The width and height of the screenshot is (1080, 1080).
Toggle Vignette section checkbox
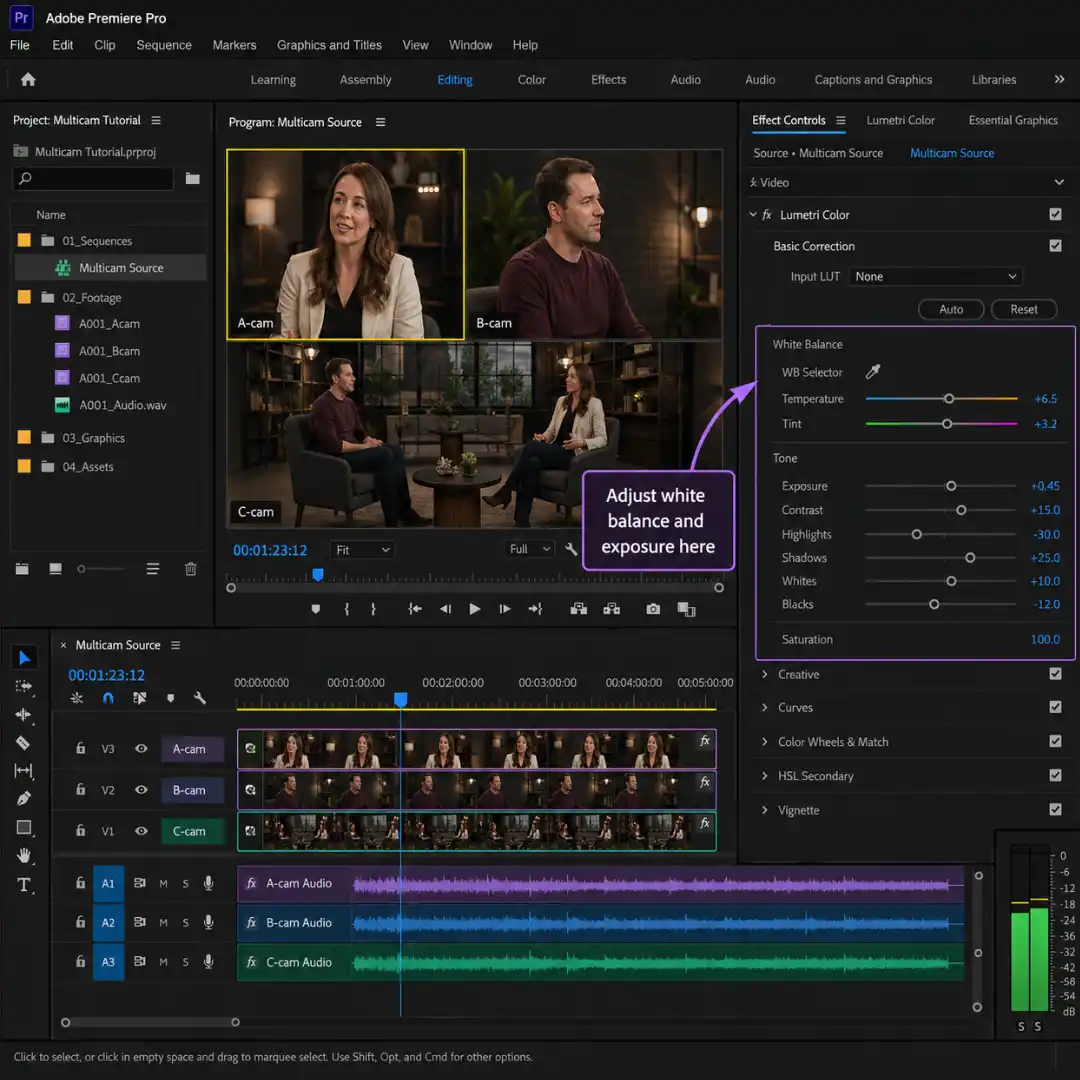pos(1055,809)
